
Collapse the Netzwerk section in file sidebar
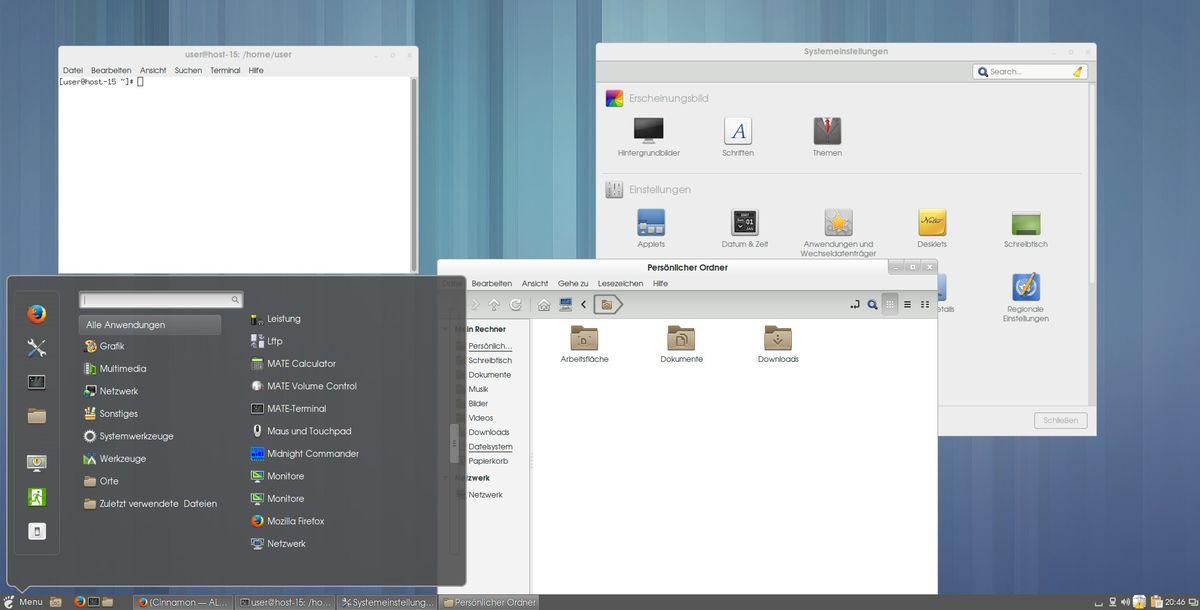tap(447, 478)
